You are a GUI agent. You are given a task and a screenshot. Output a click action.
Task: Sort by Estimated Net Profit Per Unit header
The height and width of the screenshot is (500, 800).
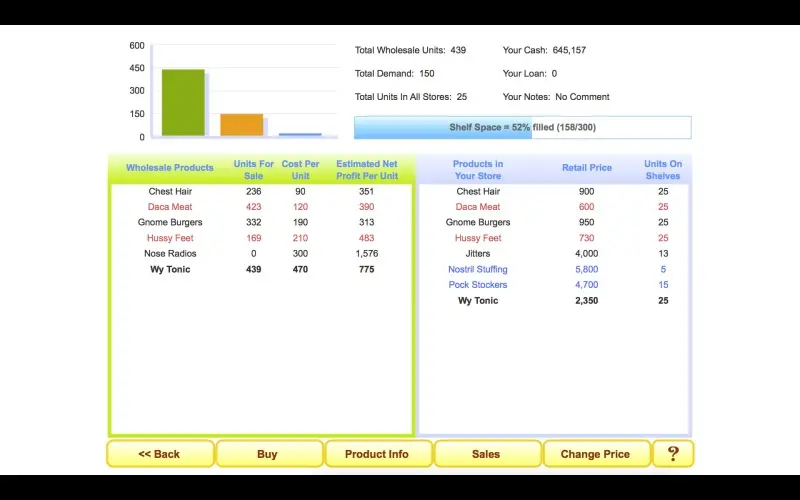tap(366, 170)
